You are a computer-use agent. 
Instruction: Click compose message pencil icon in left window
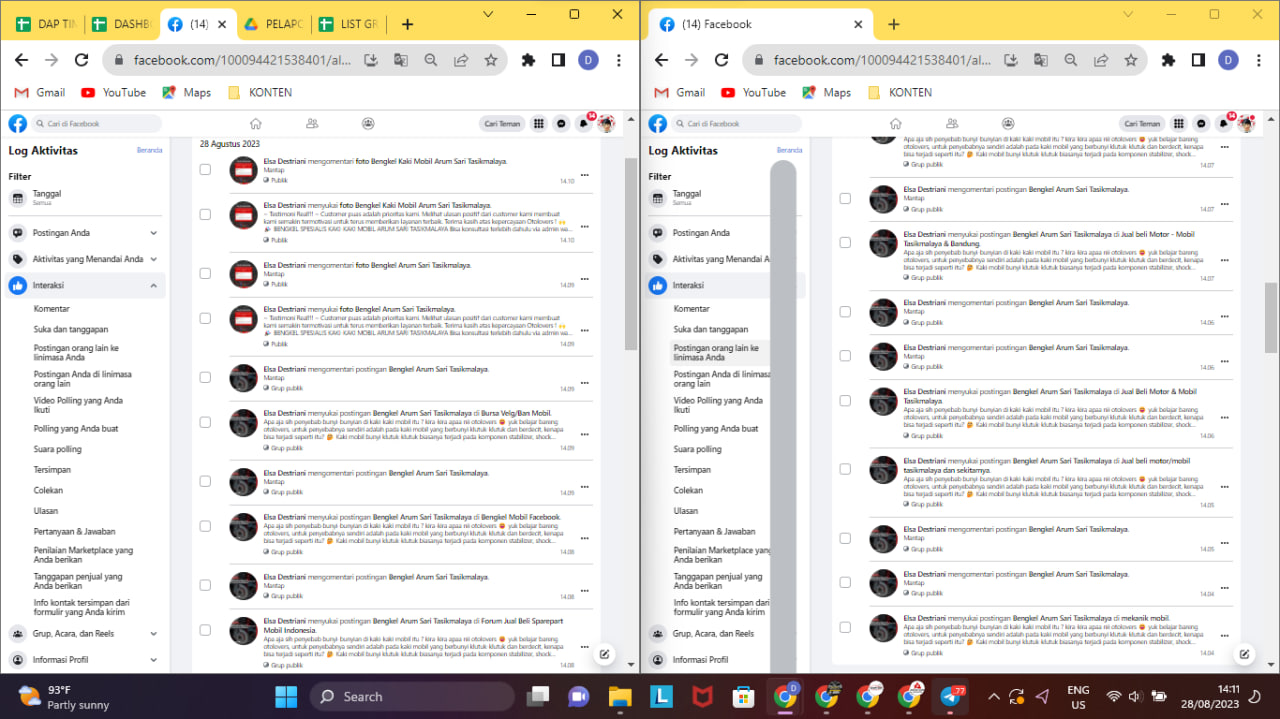click(x=605, y=654)
